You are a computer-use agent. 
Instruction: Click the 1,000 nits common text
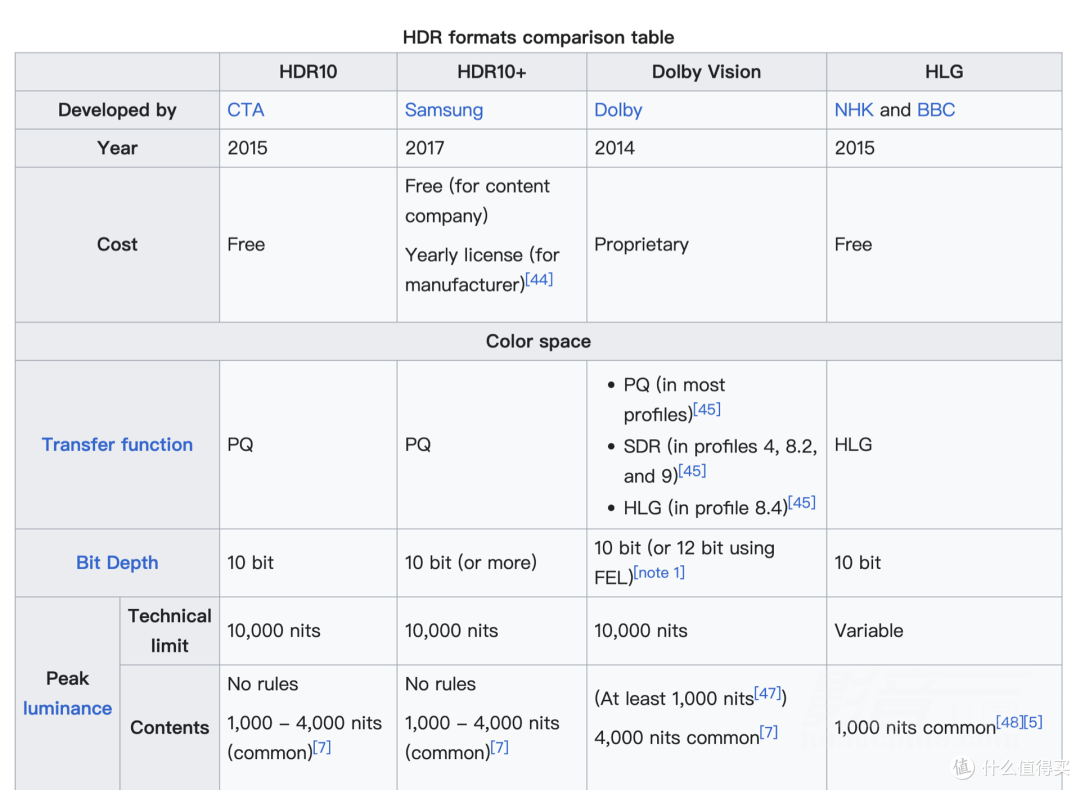click(x=915, y=728)
